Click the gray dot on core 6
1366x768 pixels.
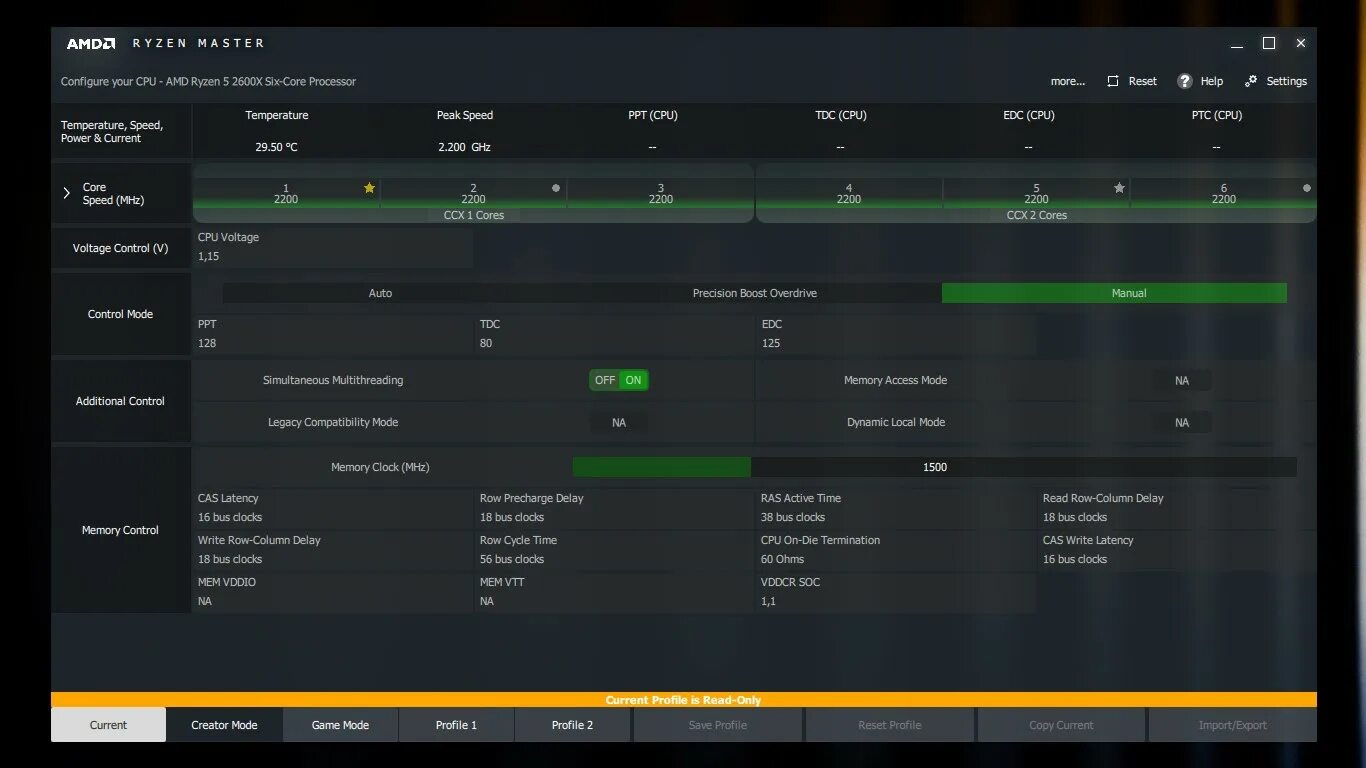[x=1307, y=187]
